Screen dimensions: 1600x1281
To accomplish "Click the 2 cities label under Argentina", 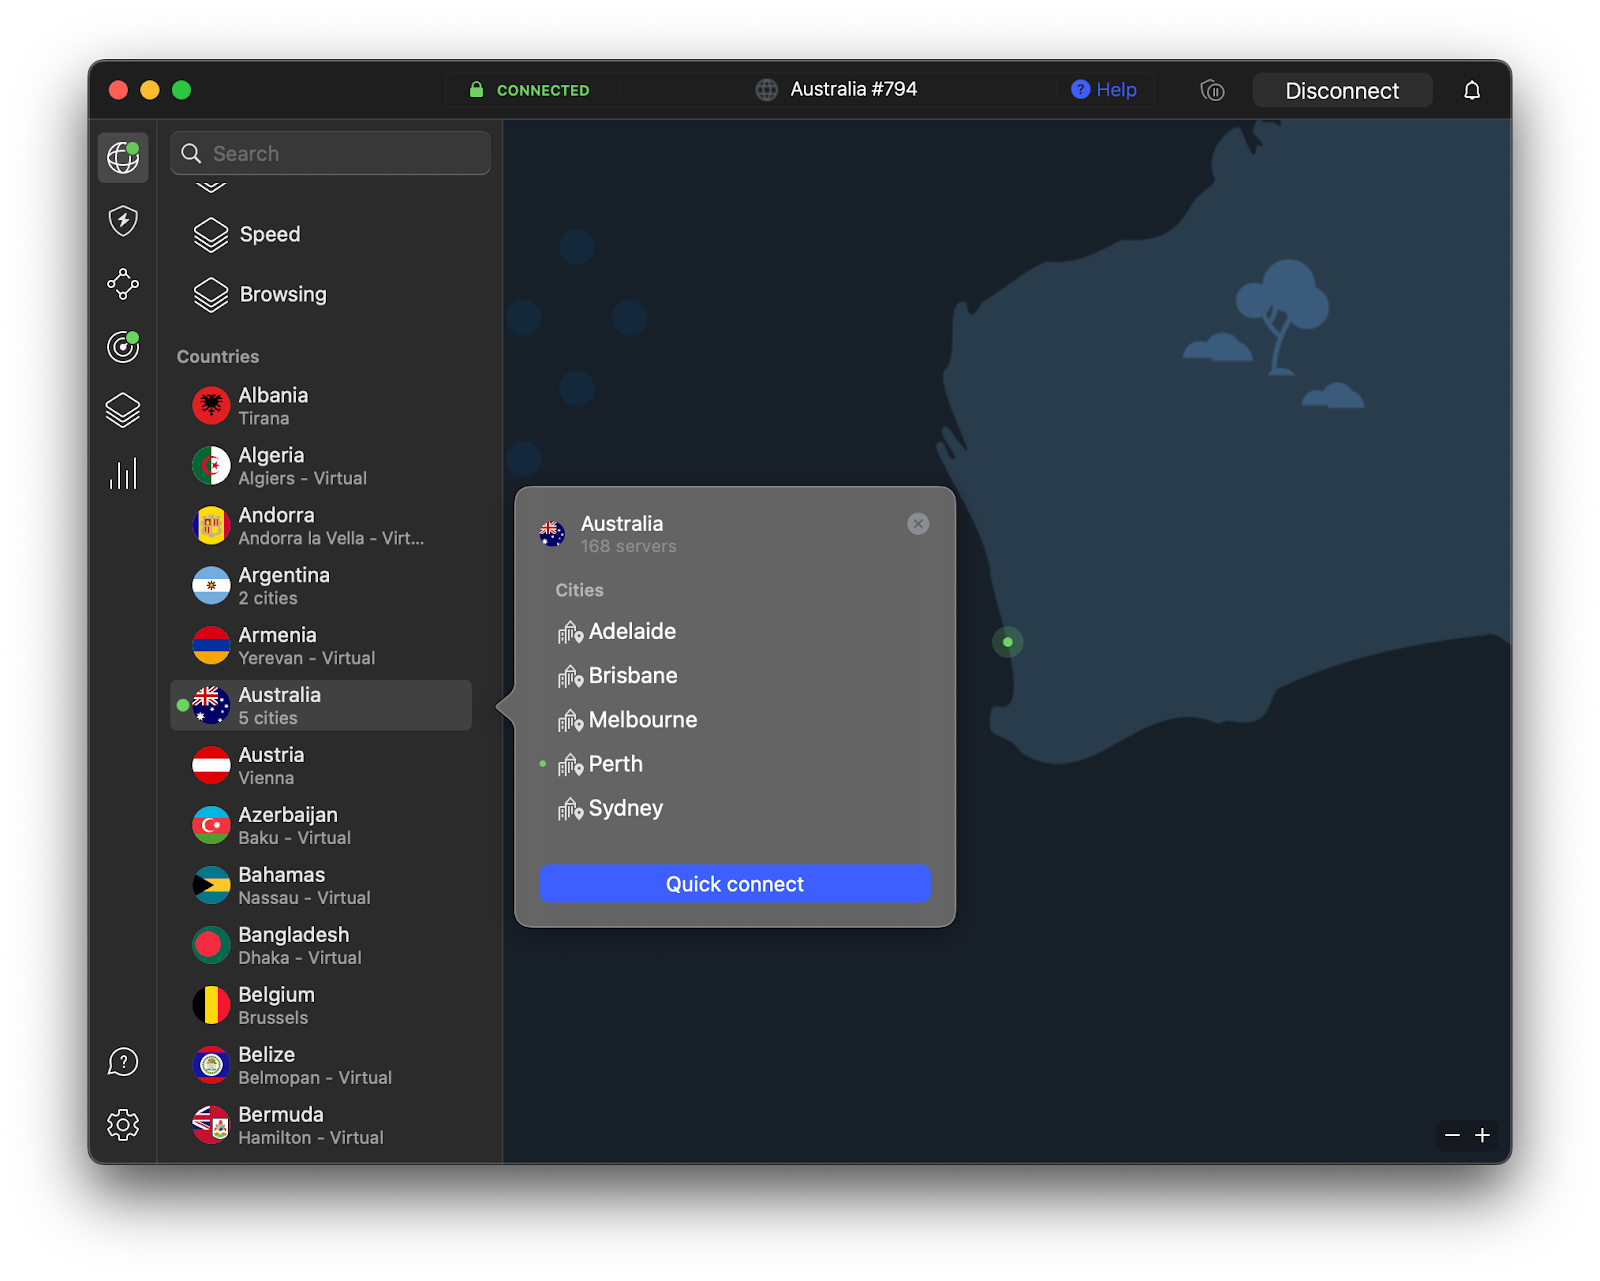I will tap(268, 598).
